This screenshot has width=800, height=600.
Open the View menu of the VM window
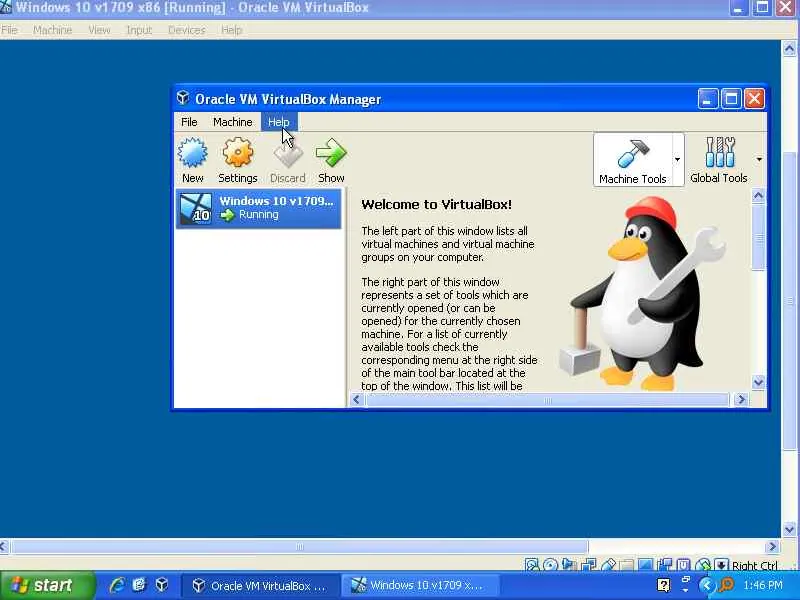click(99, 30)
